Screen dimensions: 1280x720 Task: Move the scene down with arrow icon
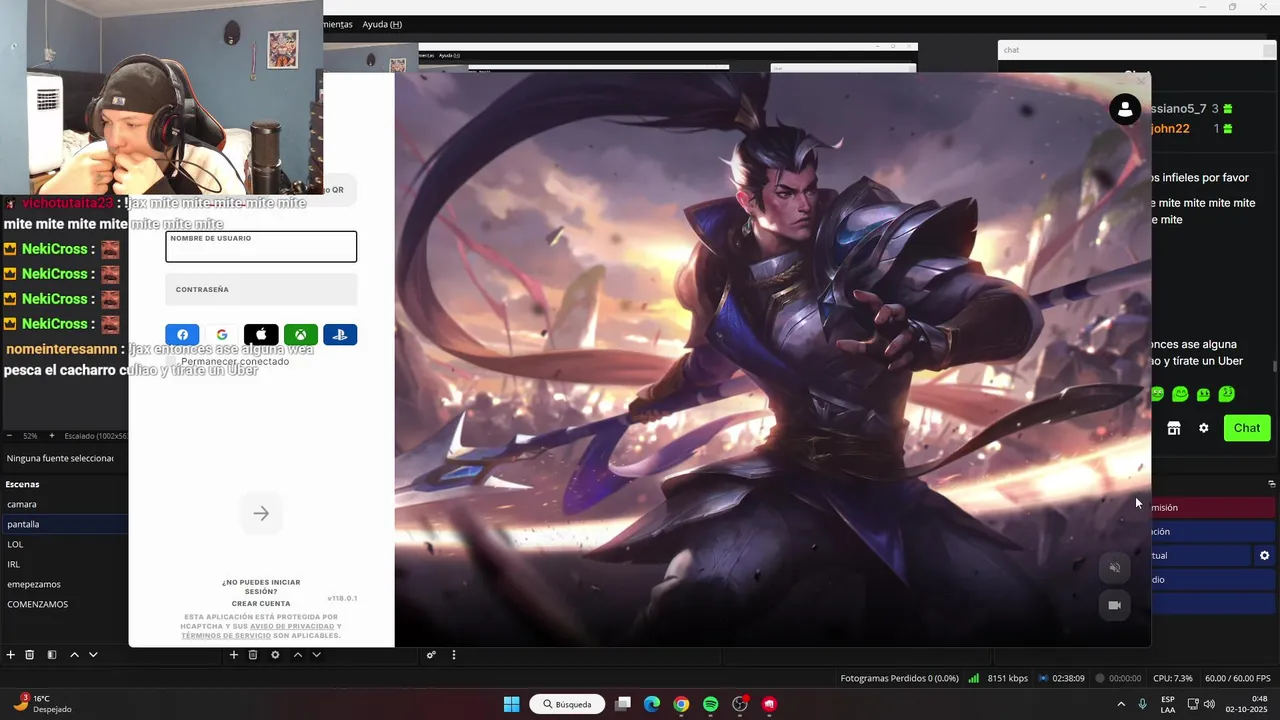[93, 655]
